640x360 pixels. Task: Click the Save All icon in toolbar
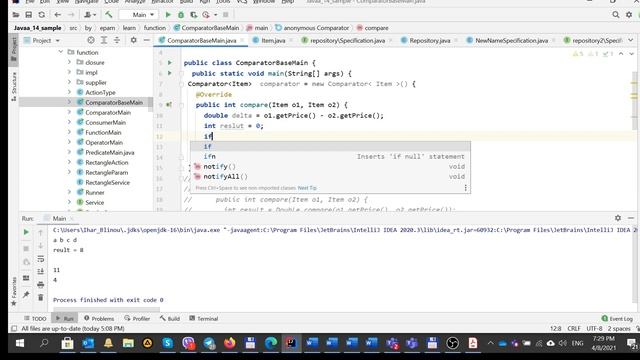click(29, 15)
